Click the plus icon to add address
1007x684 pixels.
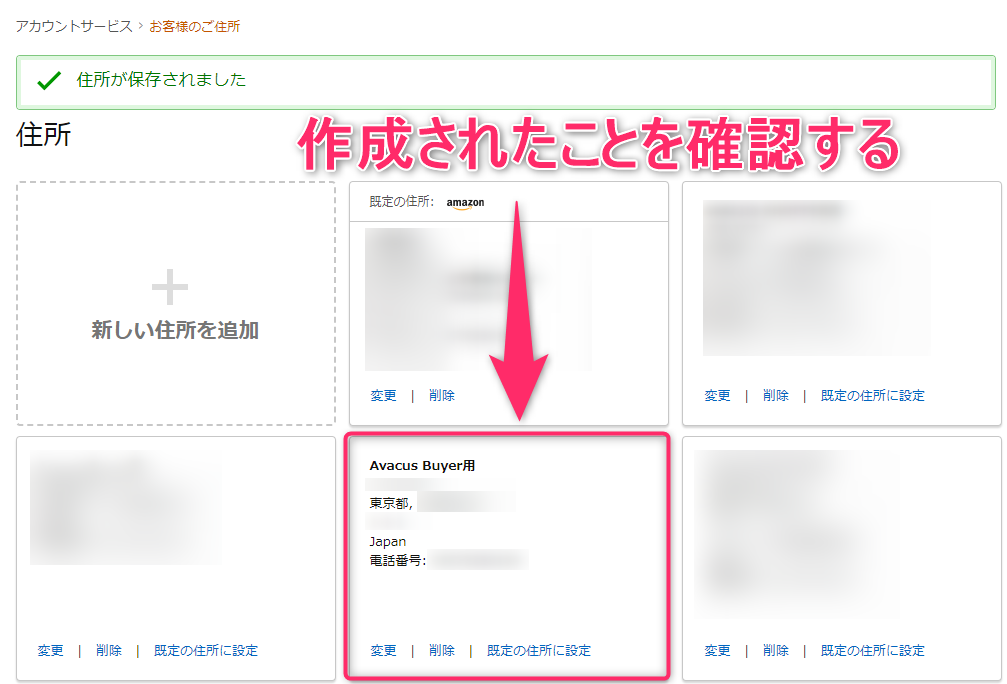(170, 289)
